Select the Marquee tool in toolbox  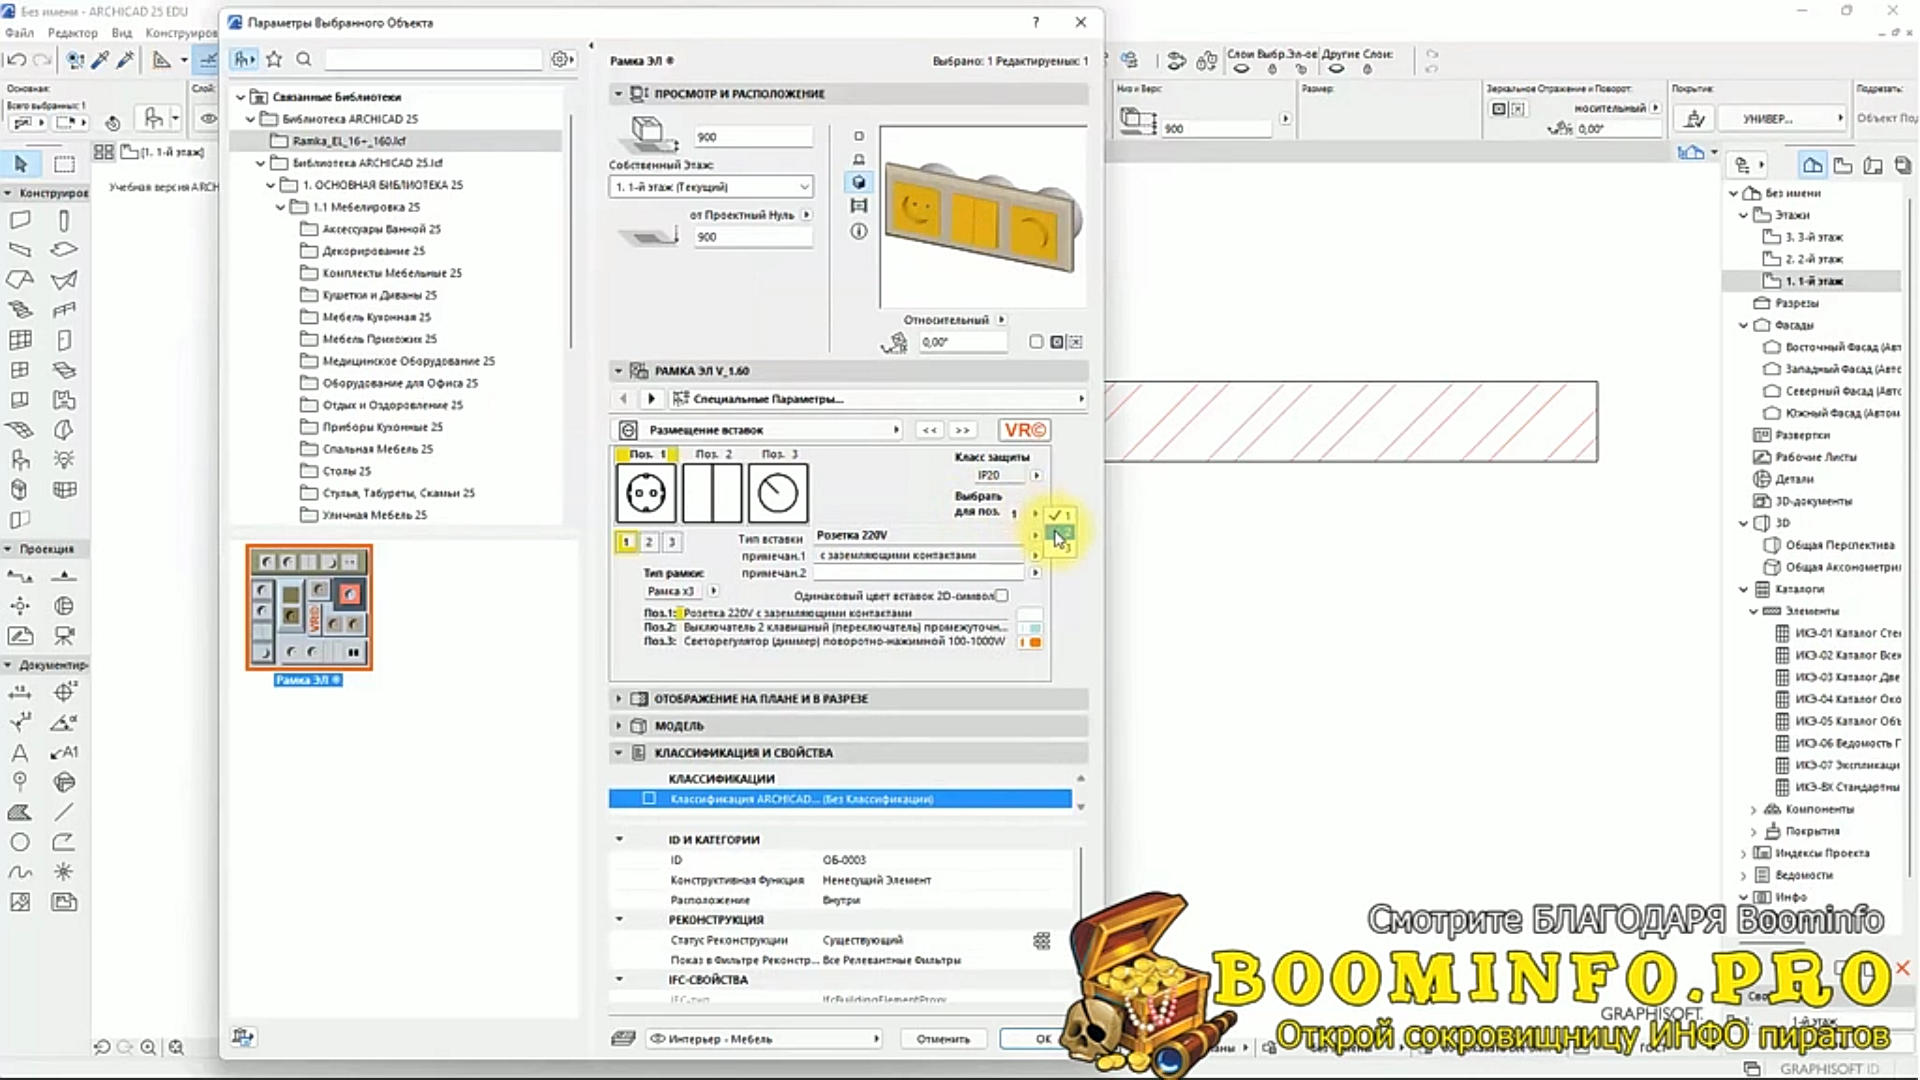click(64, 164)
